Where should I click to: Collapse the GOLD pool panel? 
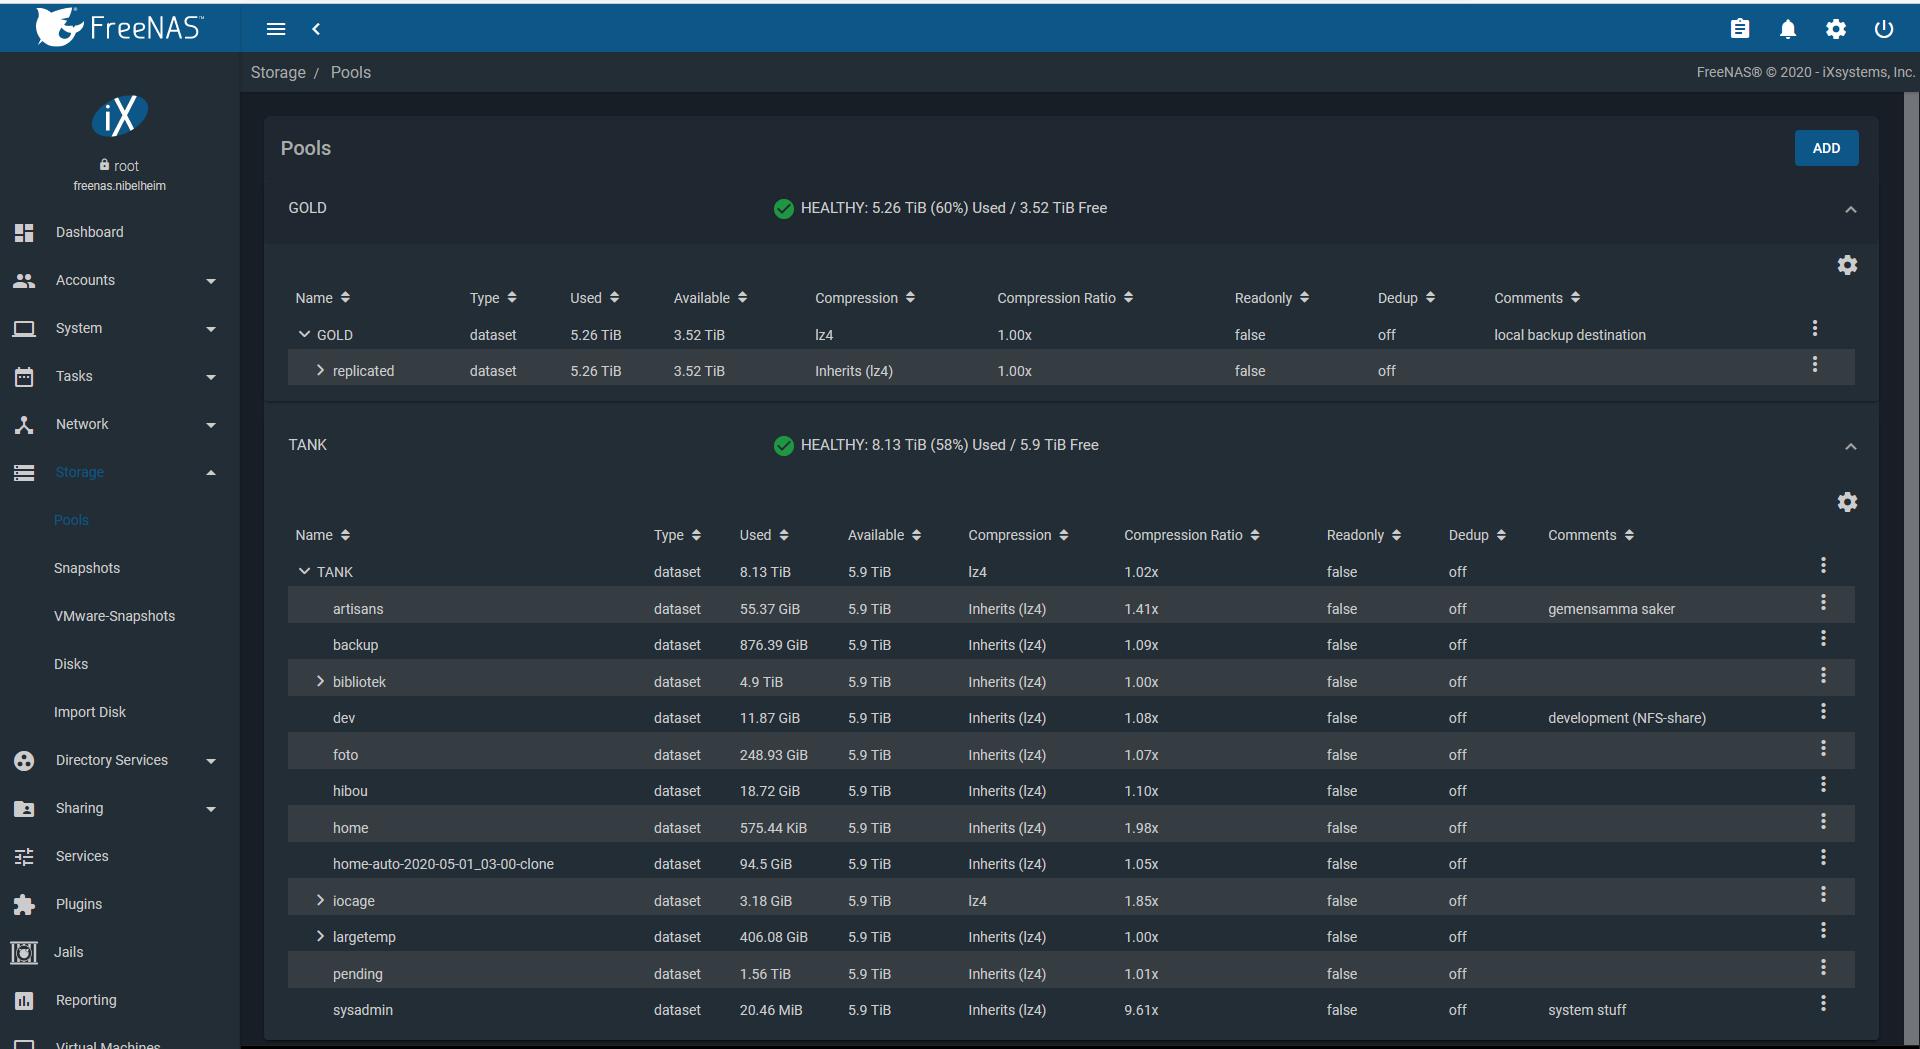pos(1851,209)
